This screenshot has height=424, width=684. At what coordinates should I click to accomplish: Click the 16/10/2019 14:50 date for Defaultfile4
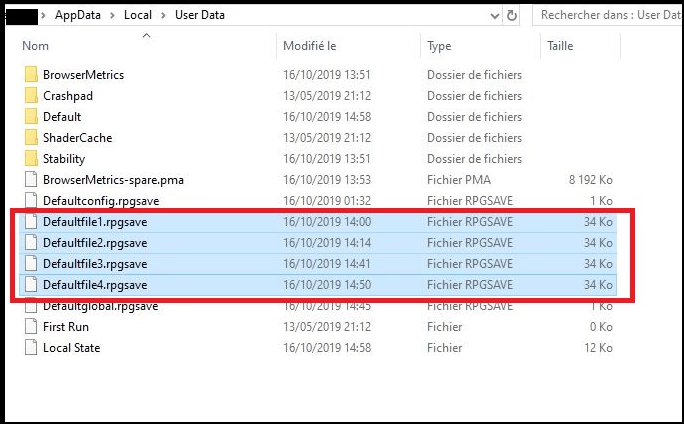pos(327,284)
